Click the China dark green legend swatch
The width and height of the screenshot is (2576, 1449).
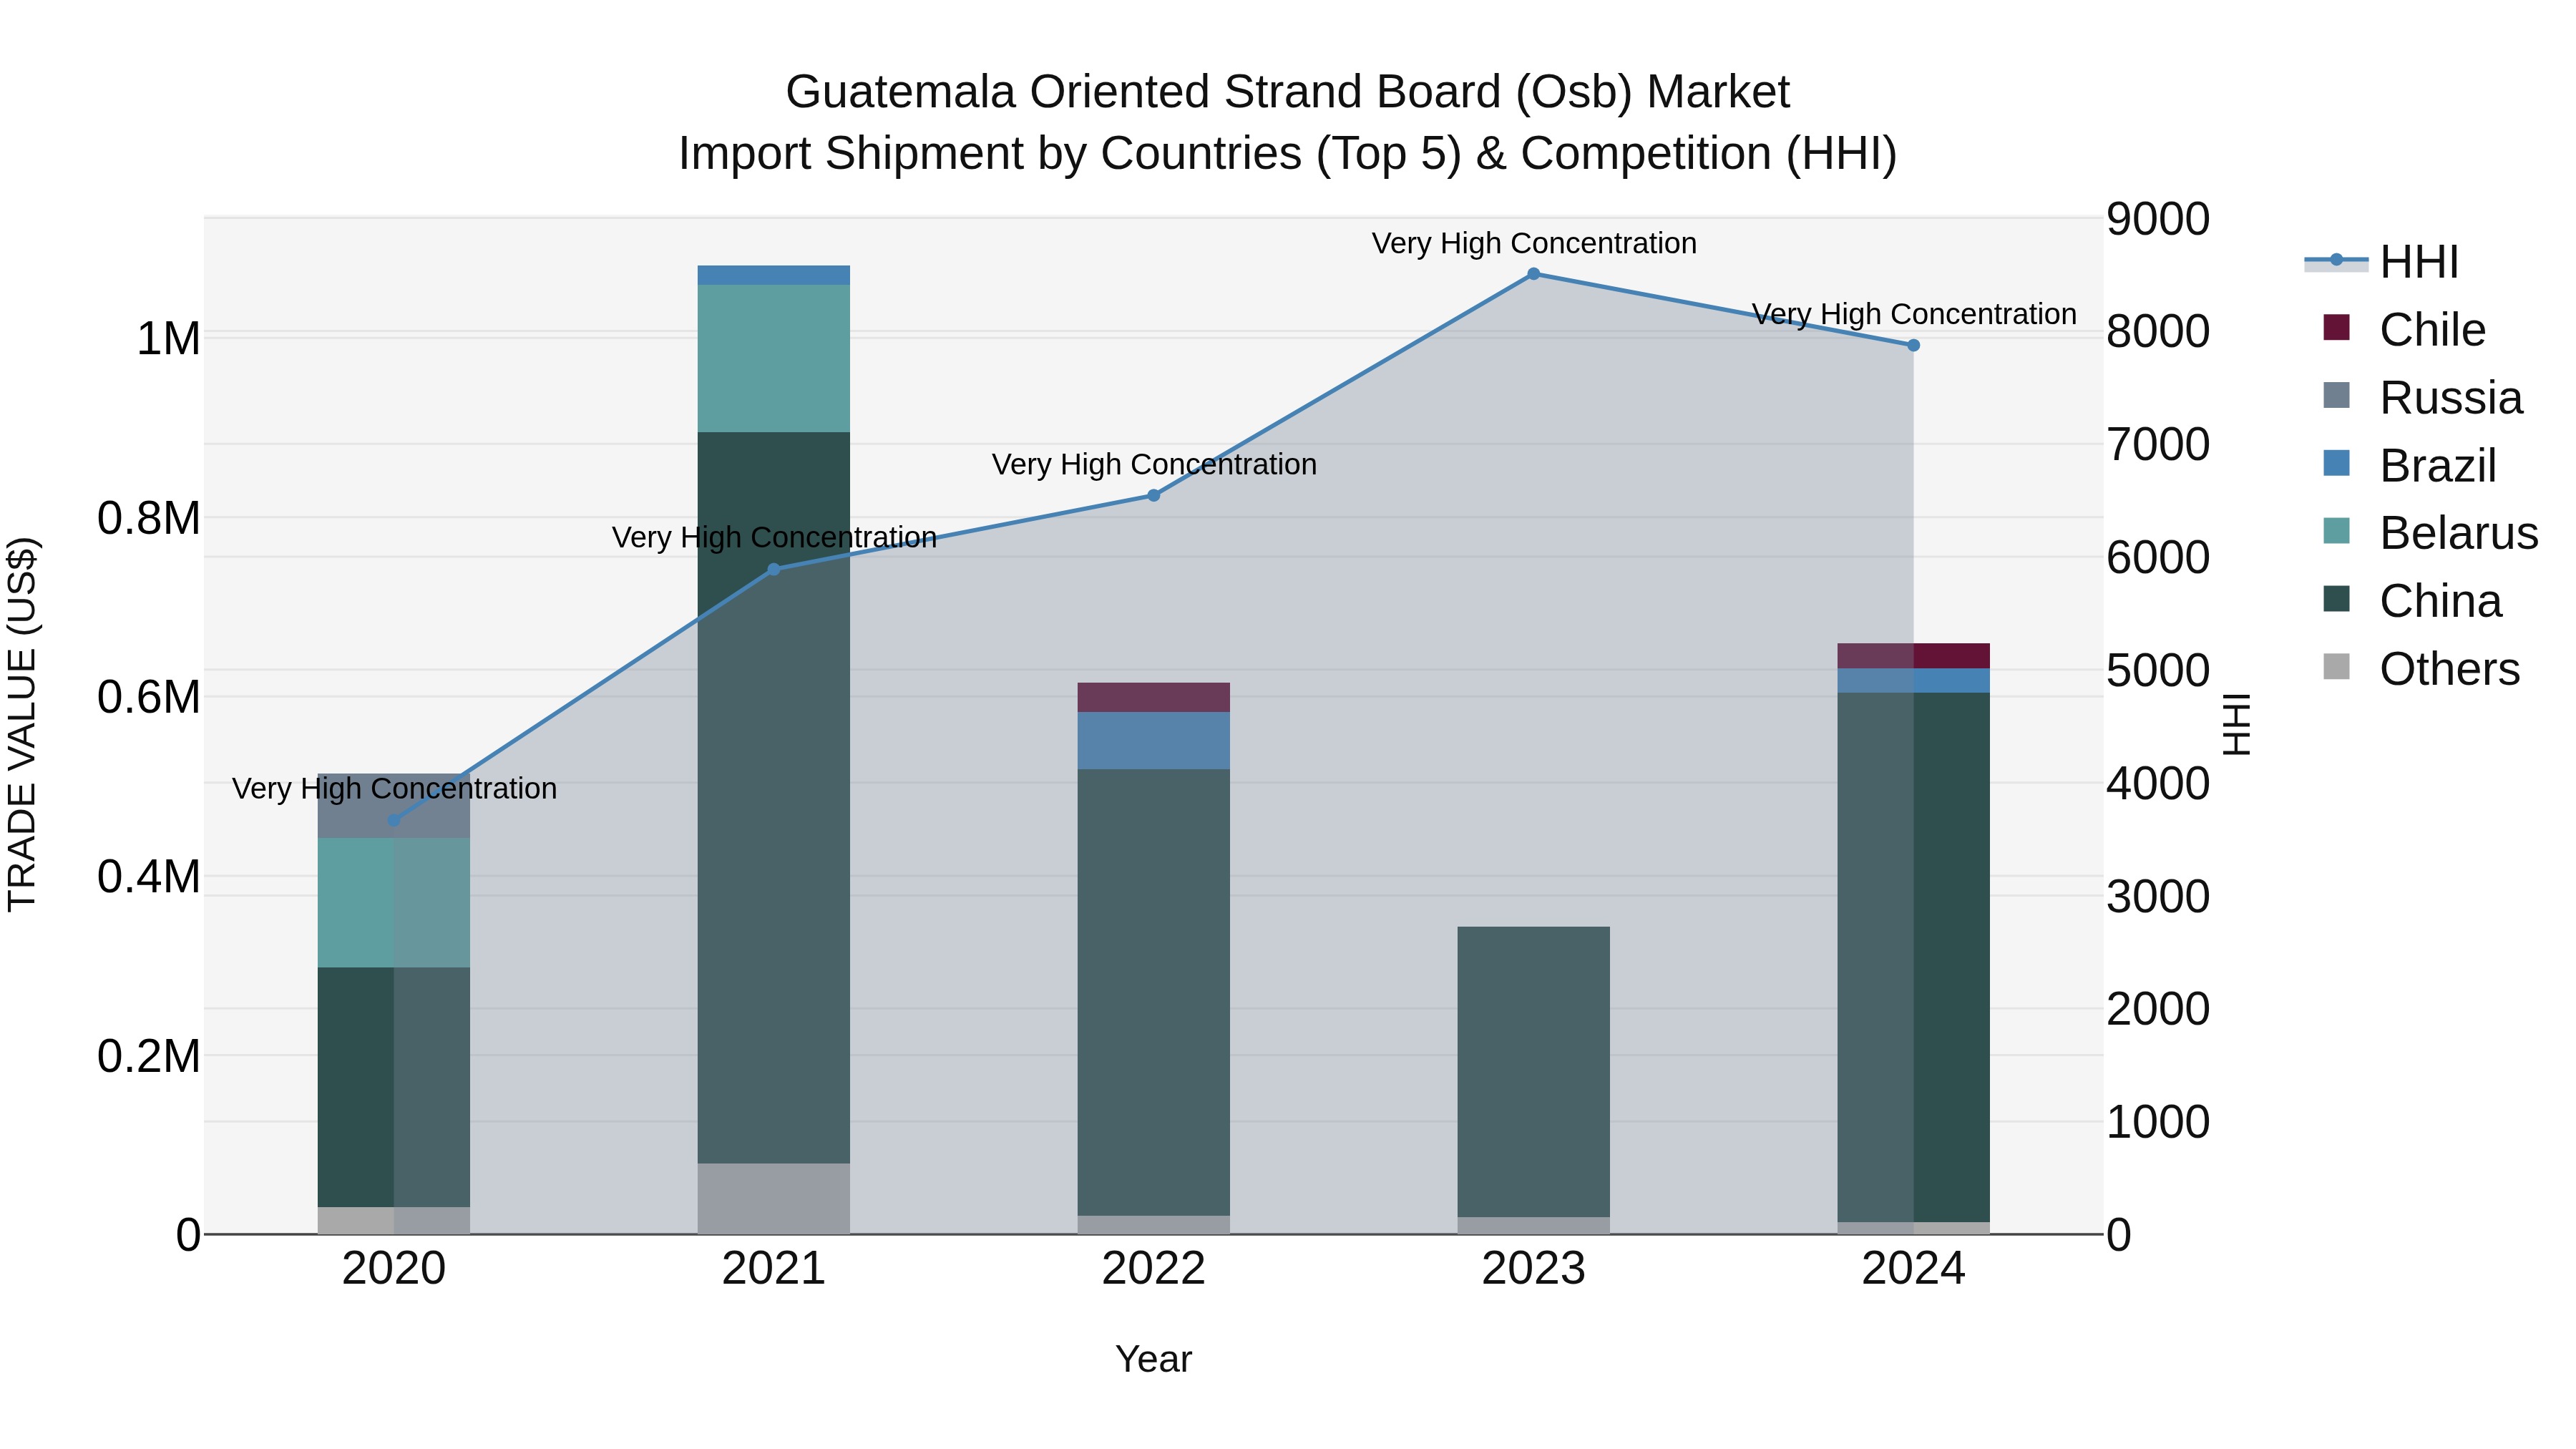point(2336,598)
